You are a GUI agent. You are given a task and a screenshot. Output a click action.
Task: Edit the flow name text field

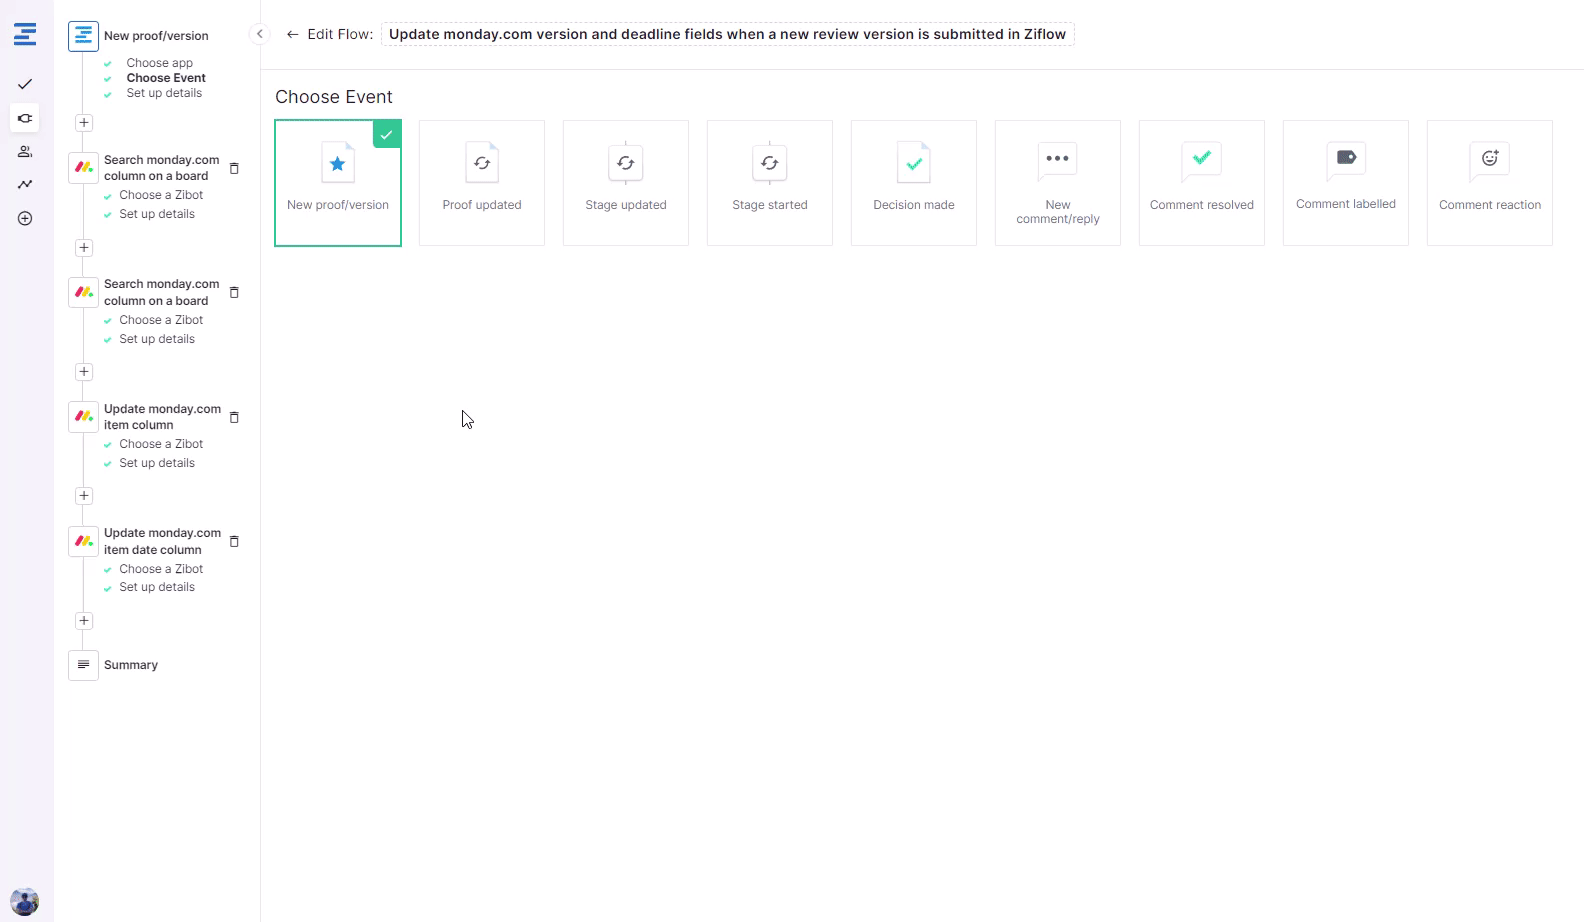tap(727, 34)
